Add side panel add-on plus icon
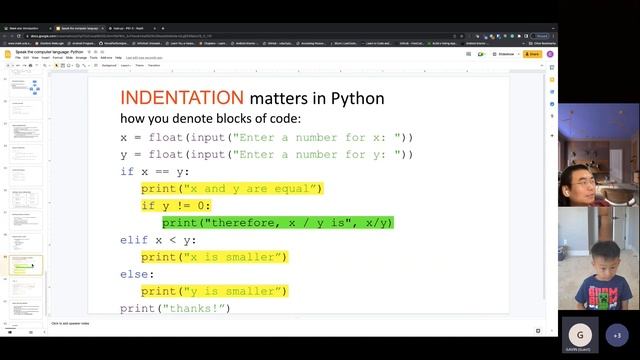The height and width of the screenshot is (360, 640). tap(552, 136)
